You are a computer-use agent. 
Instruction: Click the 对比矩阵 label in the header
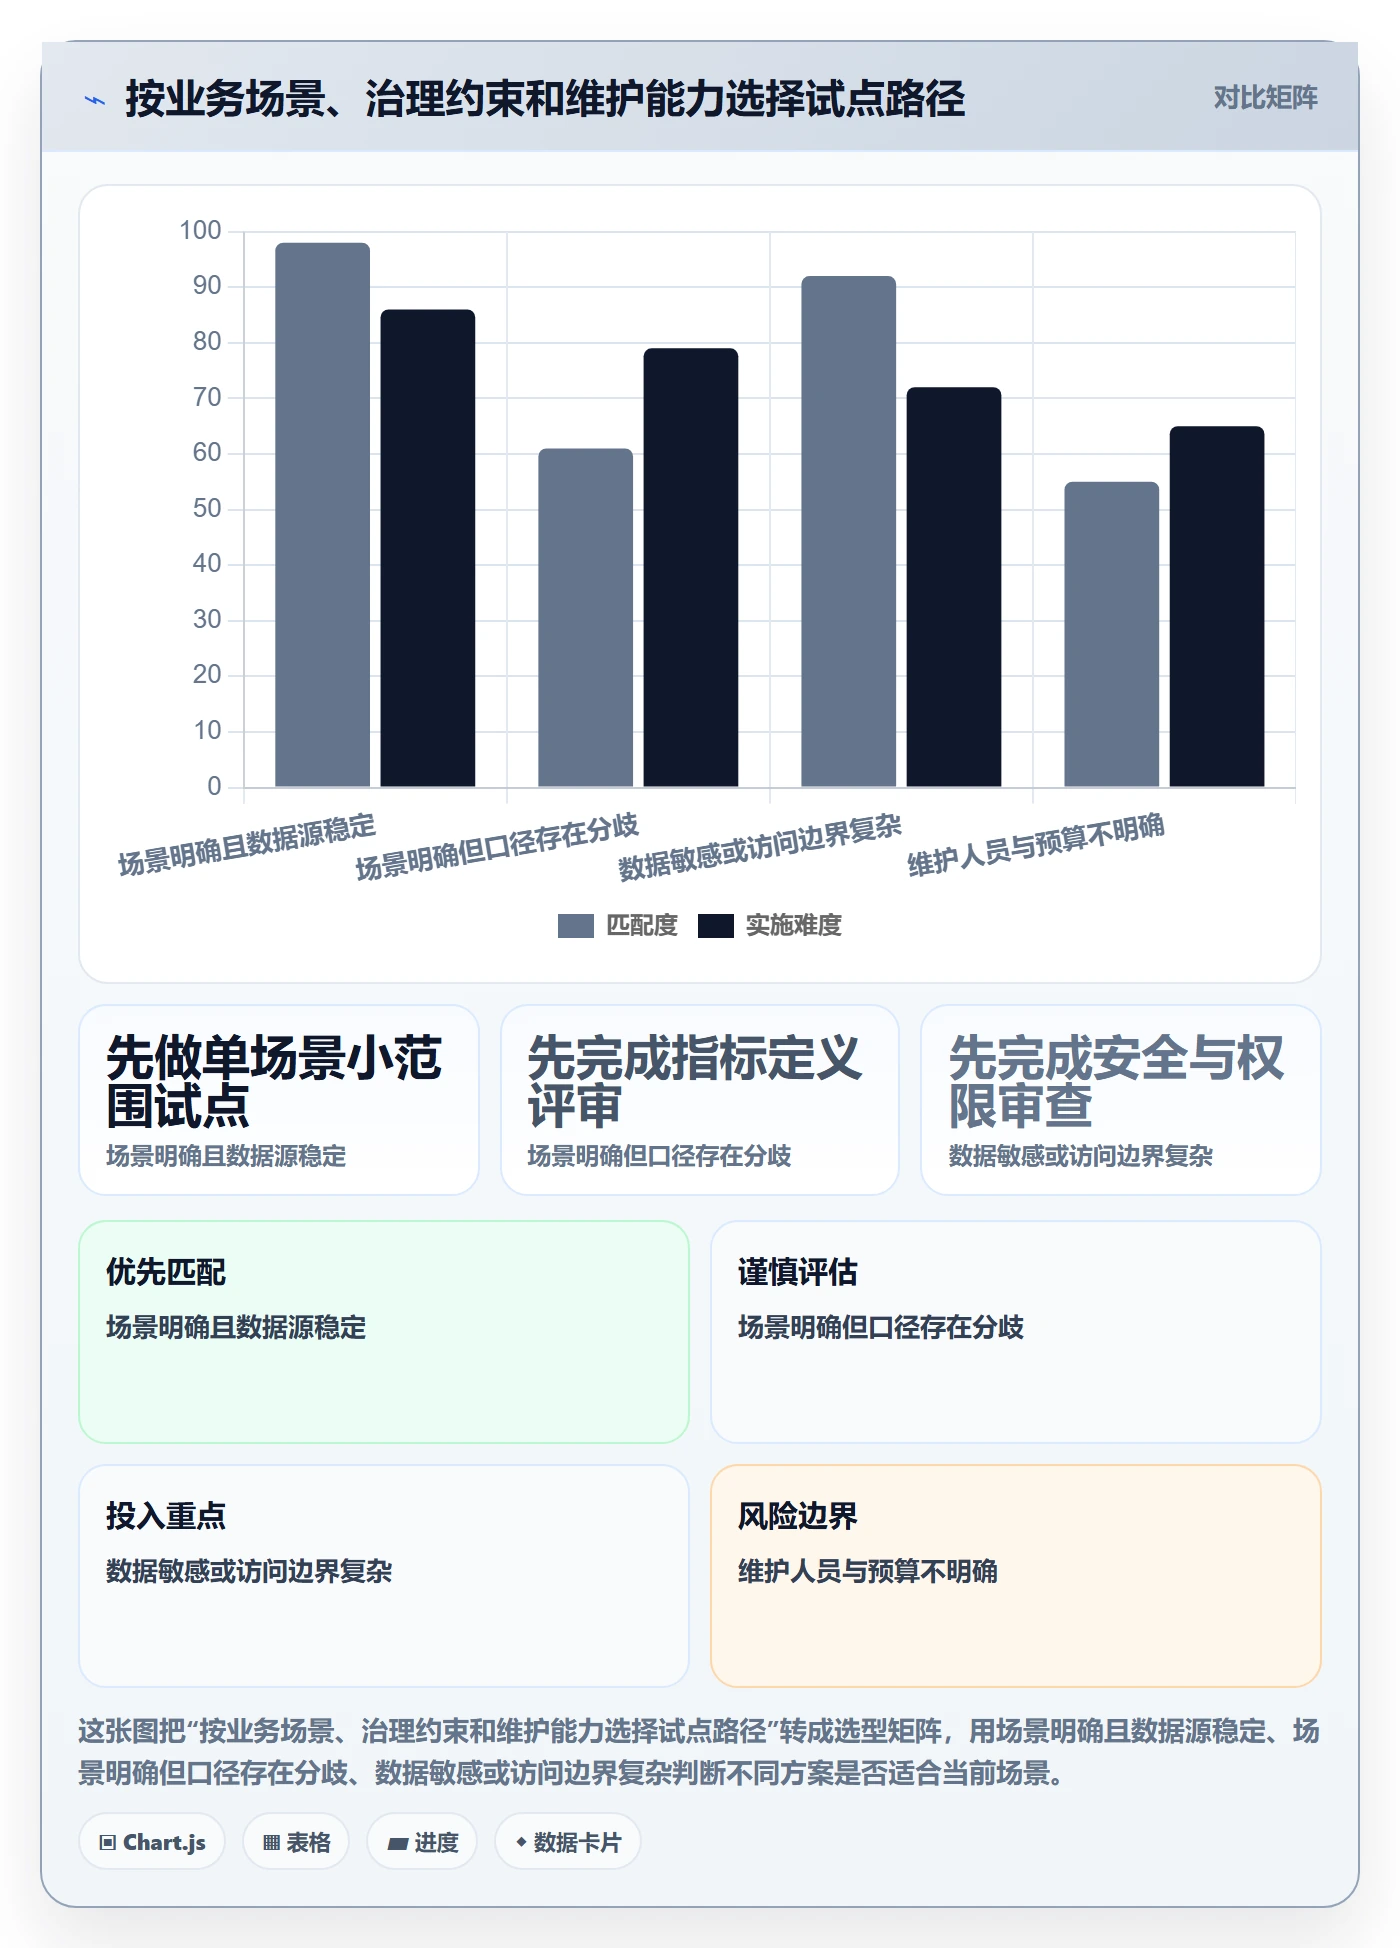(1265, 98)
